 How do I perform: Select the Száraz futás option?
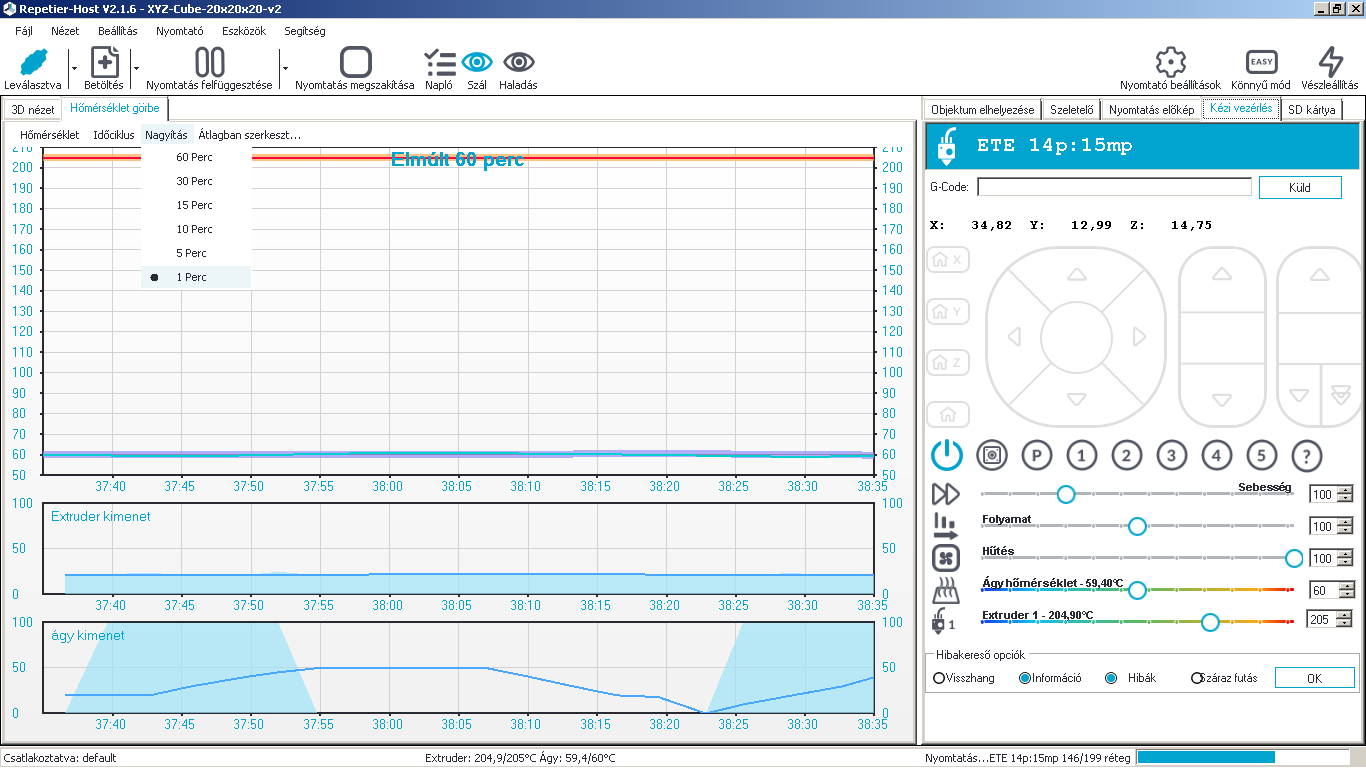pyautogui.click(x=1196, y=678)
